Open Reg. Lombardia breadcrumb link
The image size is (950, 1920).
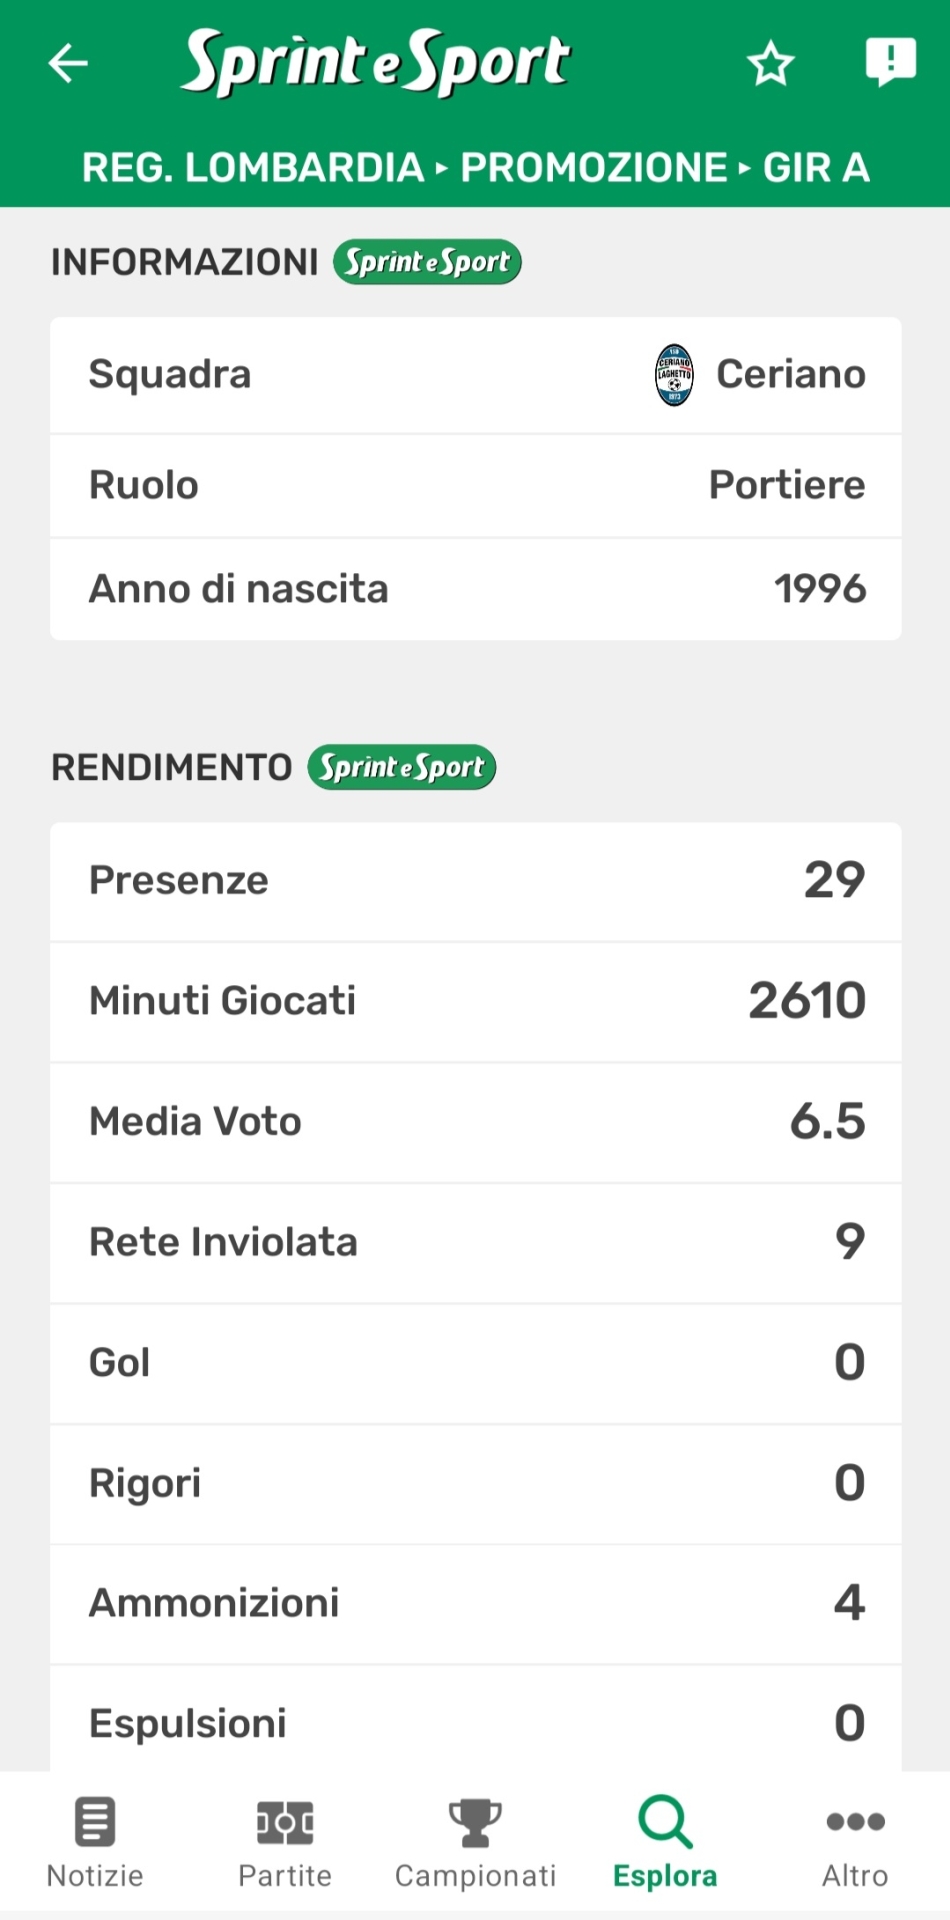point(253,168)
